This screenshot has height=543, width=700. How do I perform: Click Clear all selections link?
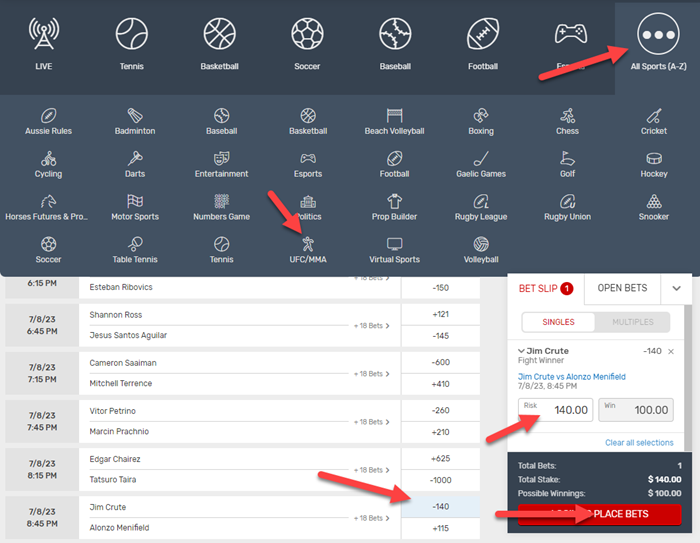coord(639,443)
